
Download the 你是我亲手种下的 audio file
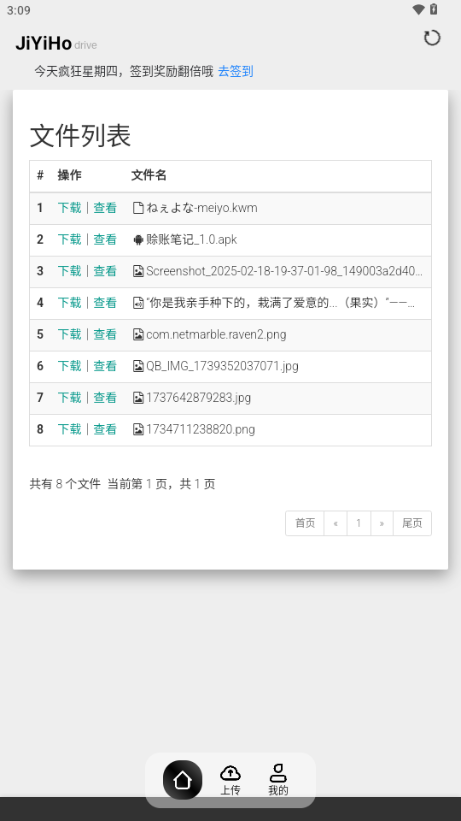click(x=69, y=303)
